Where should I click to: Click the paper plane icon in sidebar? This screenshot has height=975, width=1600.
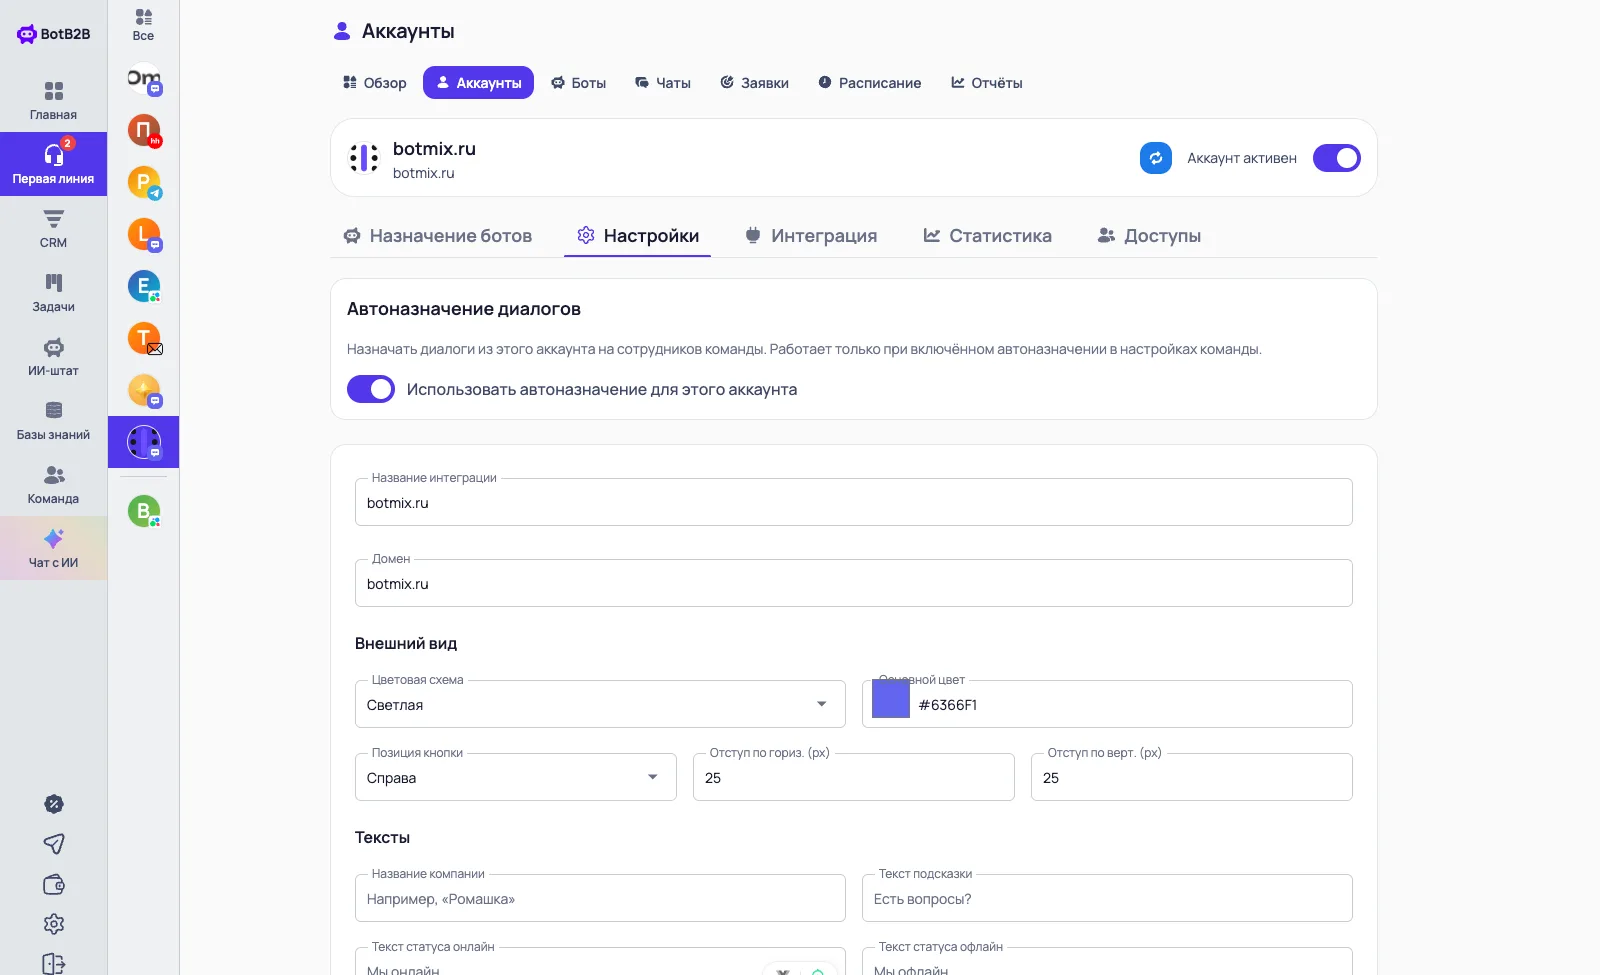pos(54,844)
